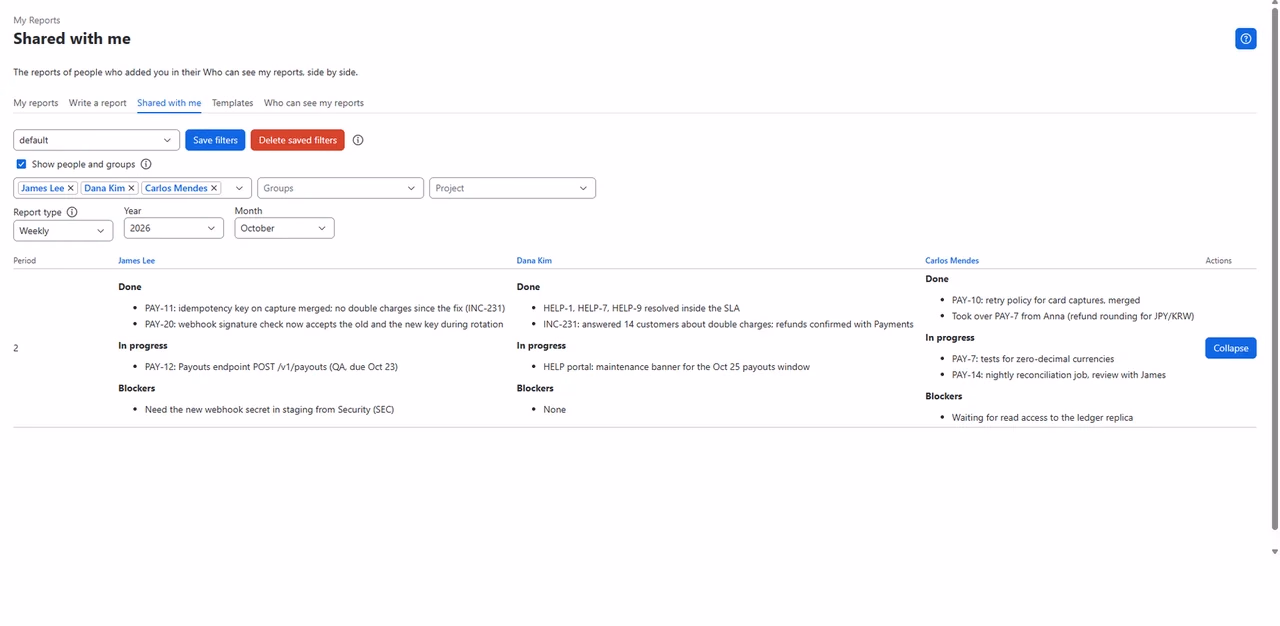The image size is (1280, 626).
Task: Open the Month October dropdown
Action: (284, 228)
